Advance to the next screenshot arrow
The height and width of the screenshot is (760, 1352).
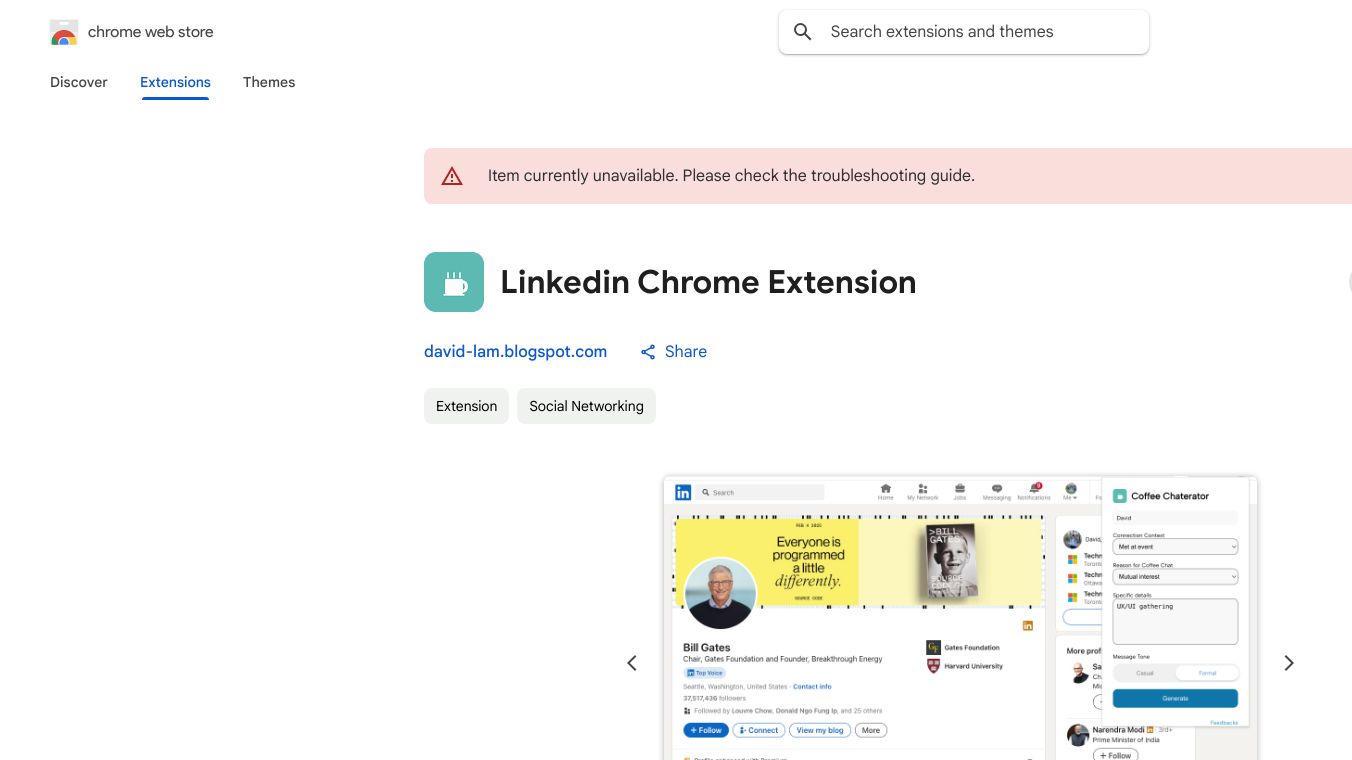pyautogui.click(x=1289, y=663)
